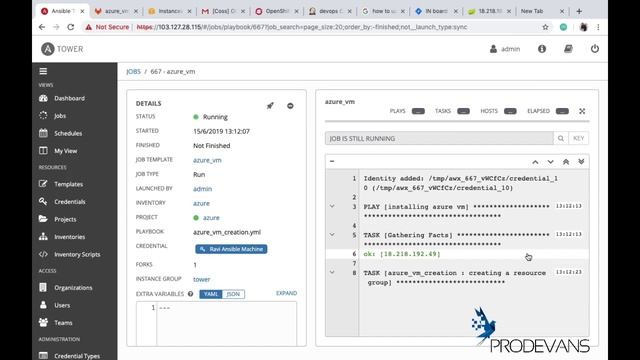Jump to top of job output

(x=566, y=162)
